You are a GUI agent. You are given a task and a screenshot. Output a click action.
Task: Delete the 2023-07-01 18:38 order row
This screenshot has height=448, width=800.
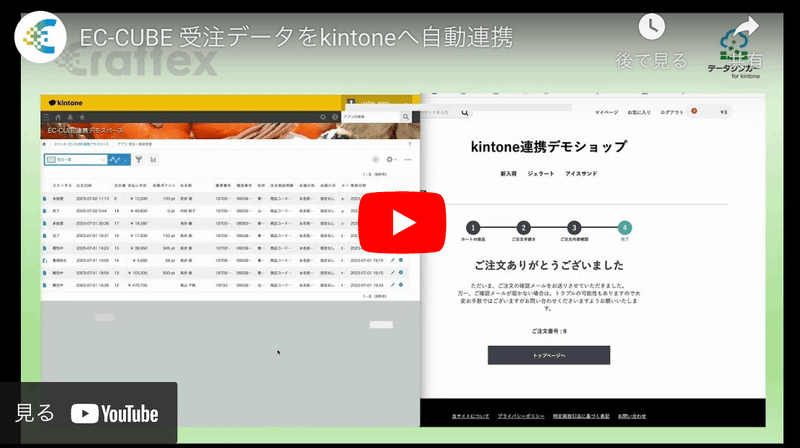point(401,285)
